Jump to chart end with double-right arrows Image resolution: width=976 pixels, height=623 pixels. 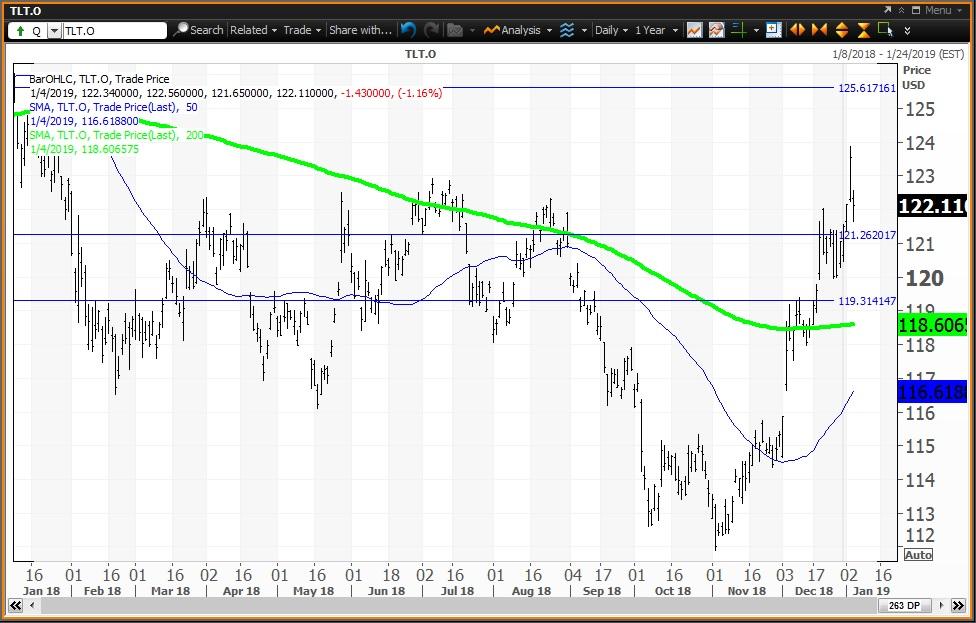pos(958,606)
